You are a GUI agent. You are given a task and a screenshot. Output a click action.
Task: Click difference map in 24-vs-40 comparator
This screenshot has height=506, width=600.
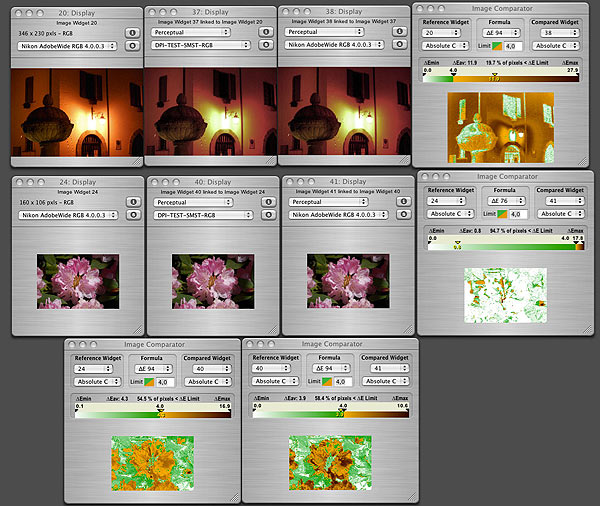tap(153, 464)
